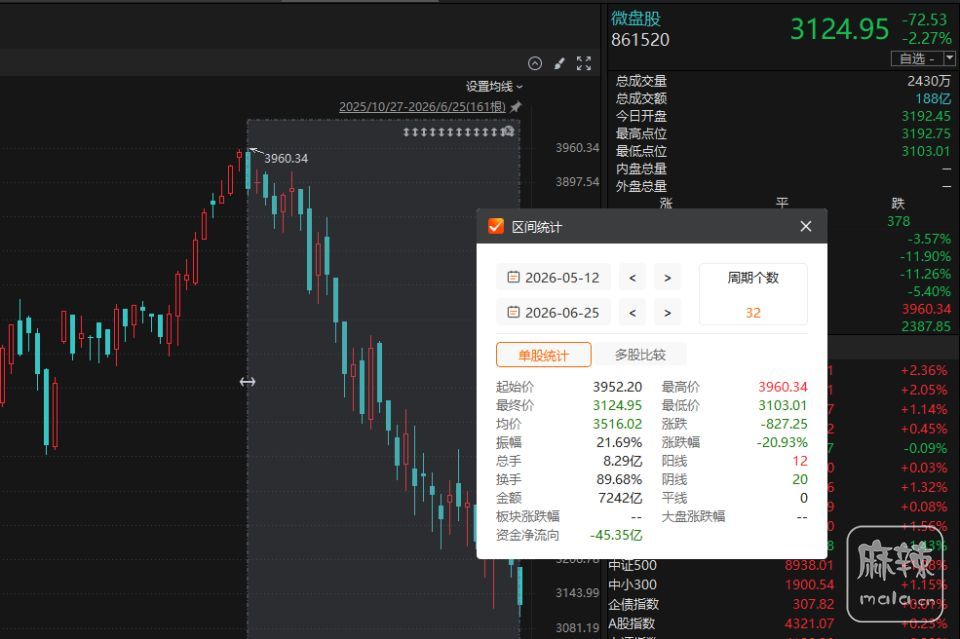This screenshot has height=639, width=960.
Task: Select the paintbrush drawing tool icon
Action: pos(559,63)
